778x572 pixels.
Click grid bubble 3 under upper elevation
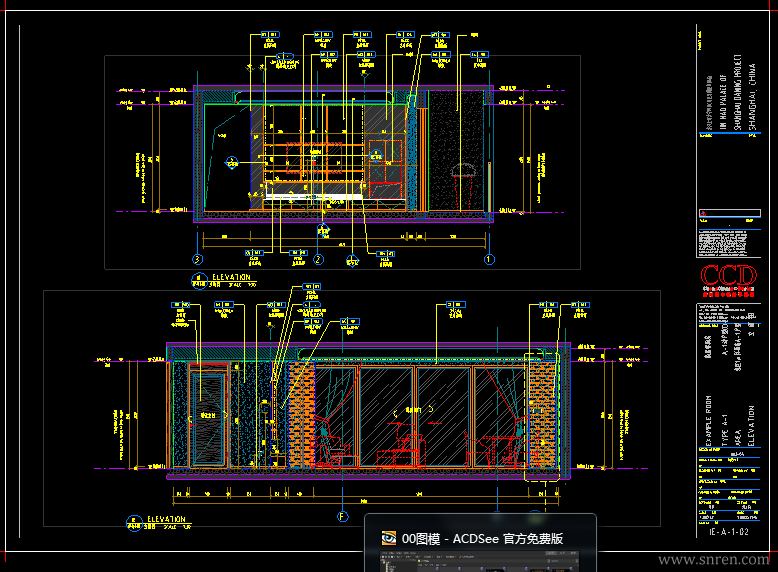197,259
